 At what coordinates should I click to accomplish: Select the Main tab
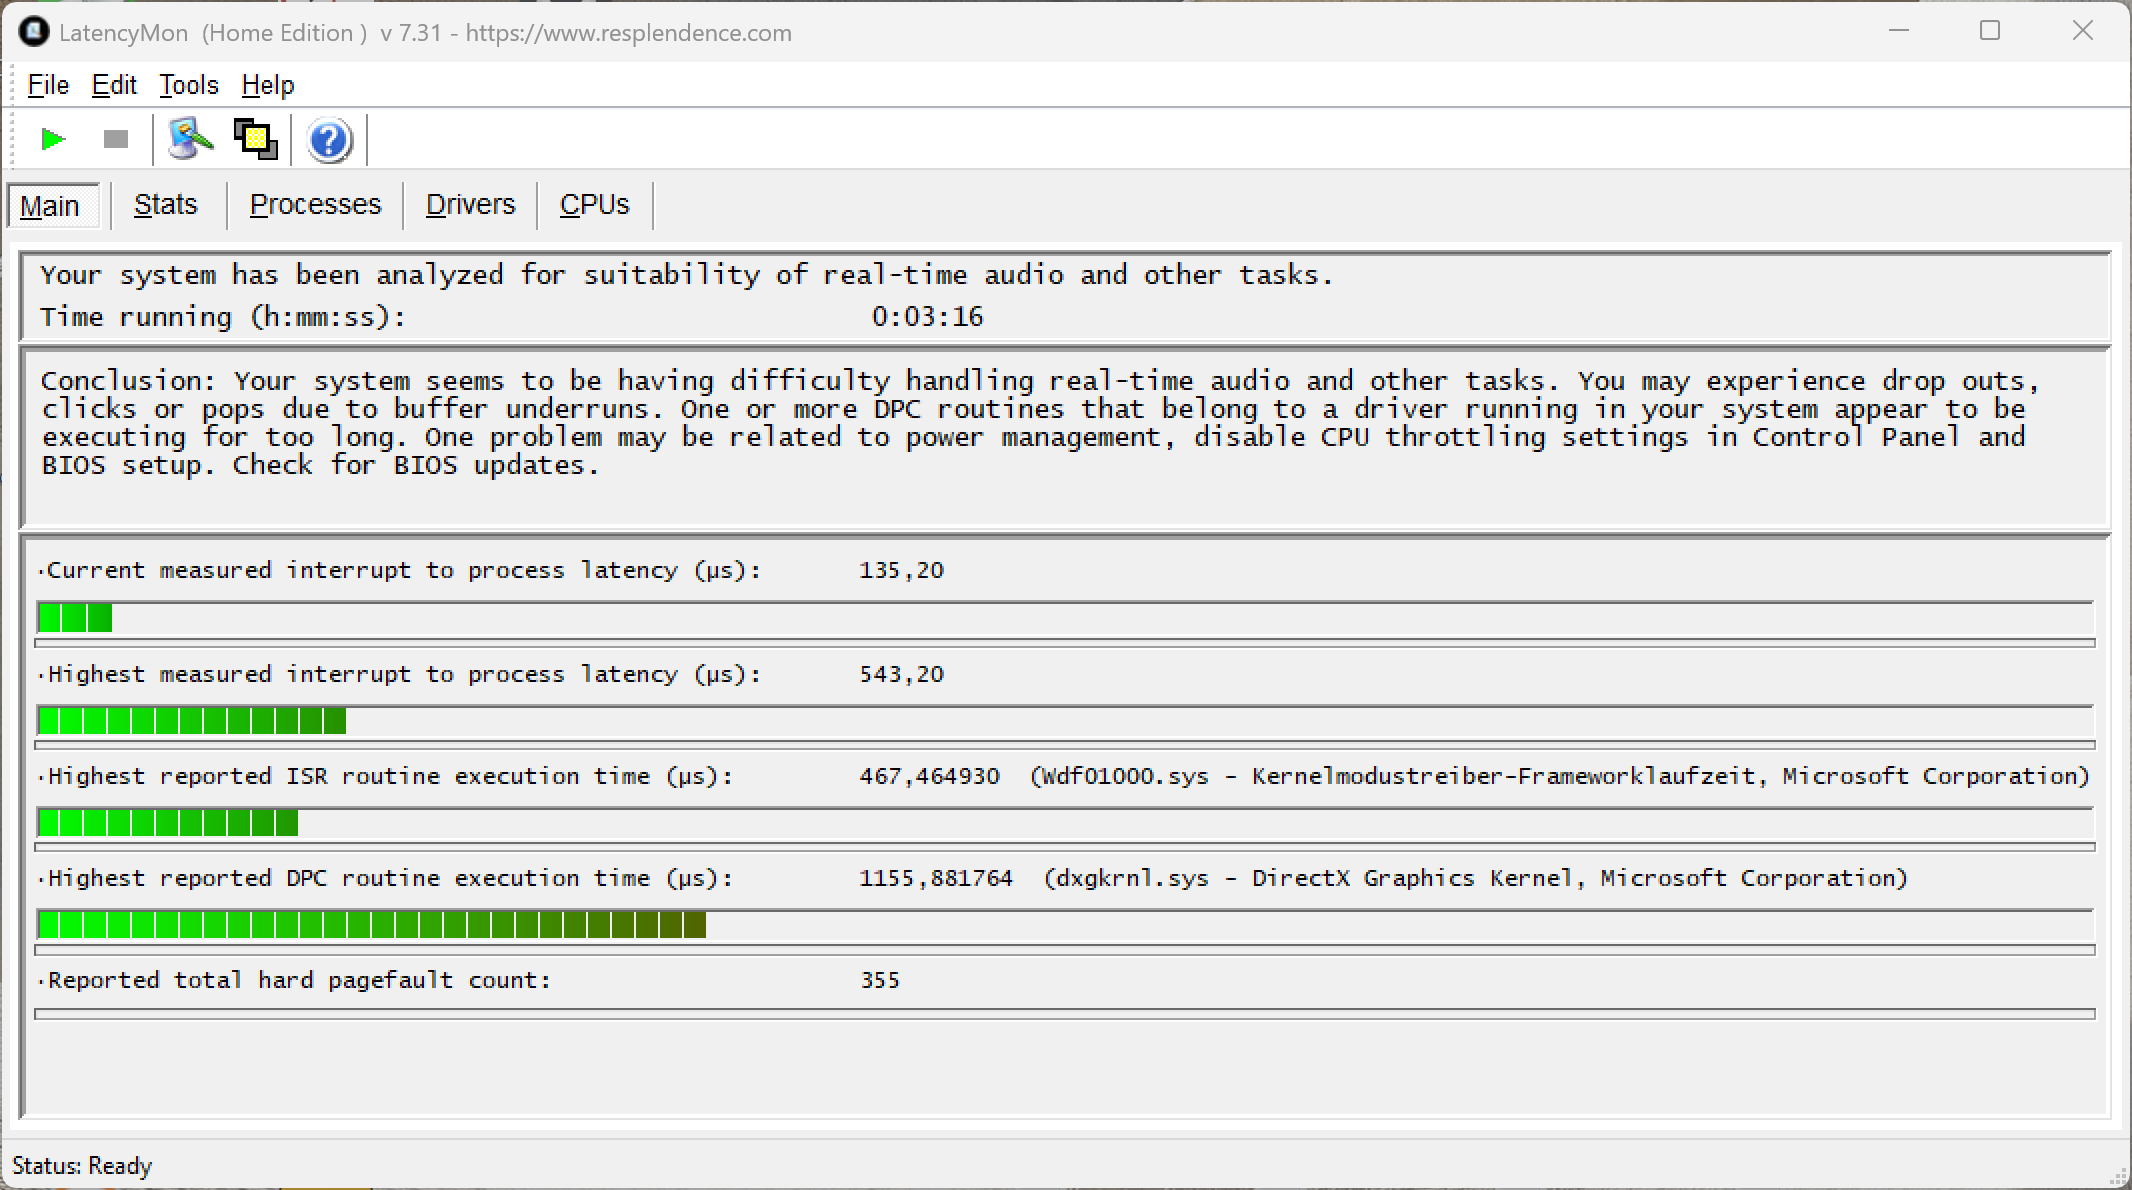tap(50, 206)
